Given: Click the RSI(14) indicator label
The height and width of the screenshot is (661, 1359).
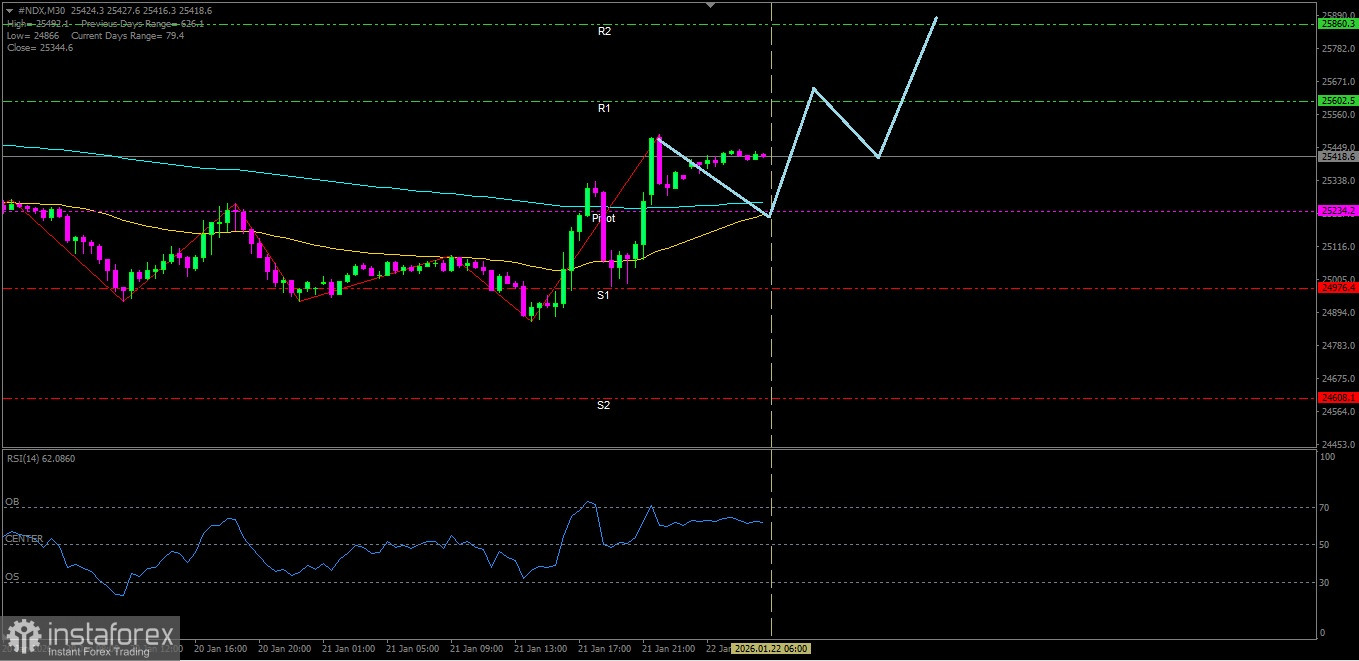Looking at the screenshot, I should click(x=40, y=458).
